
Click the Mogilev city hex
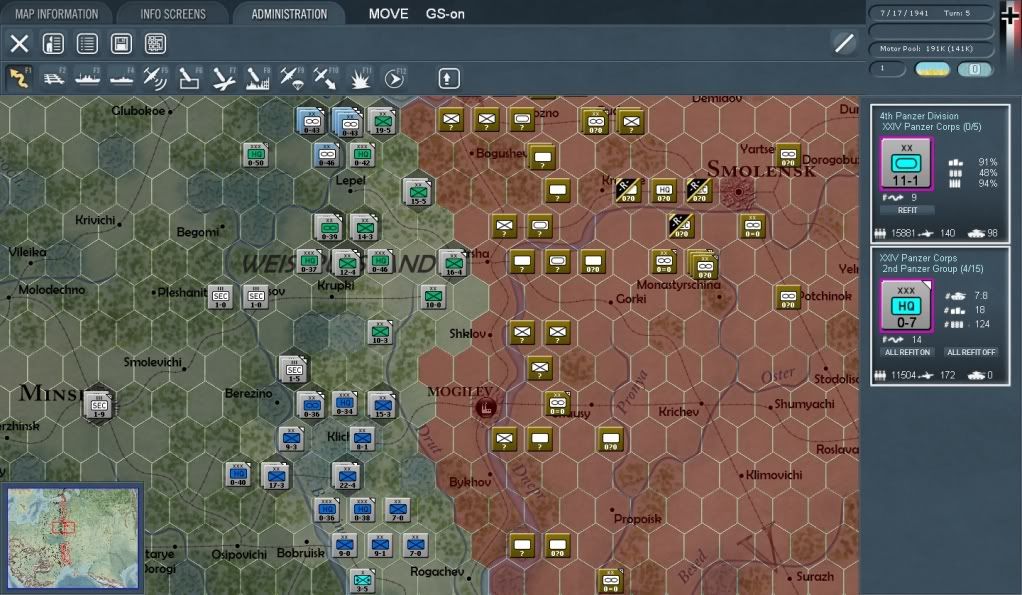pyautogui.click(x=486, y=408)
